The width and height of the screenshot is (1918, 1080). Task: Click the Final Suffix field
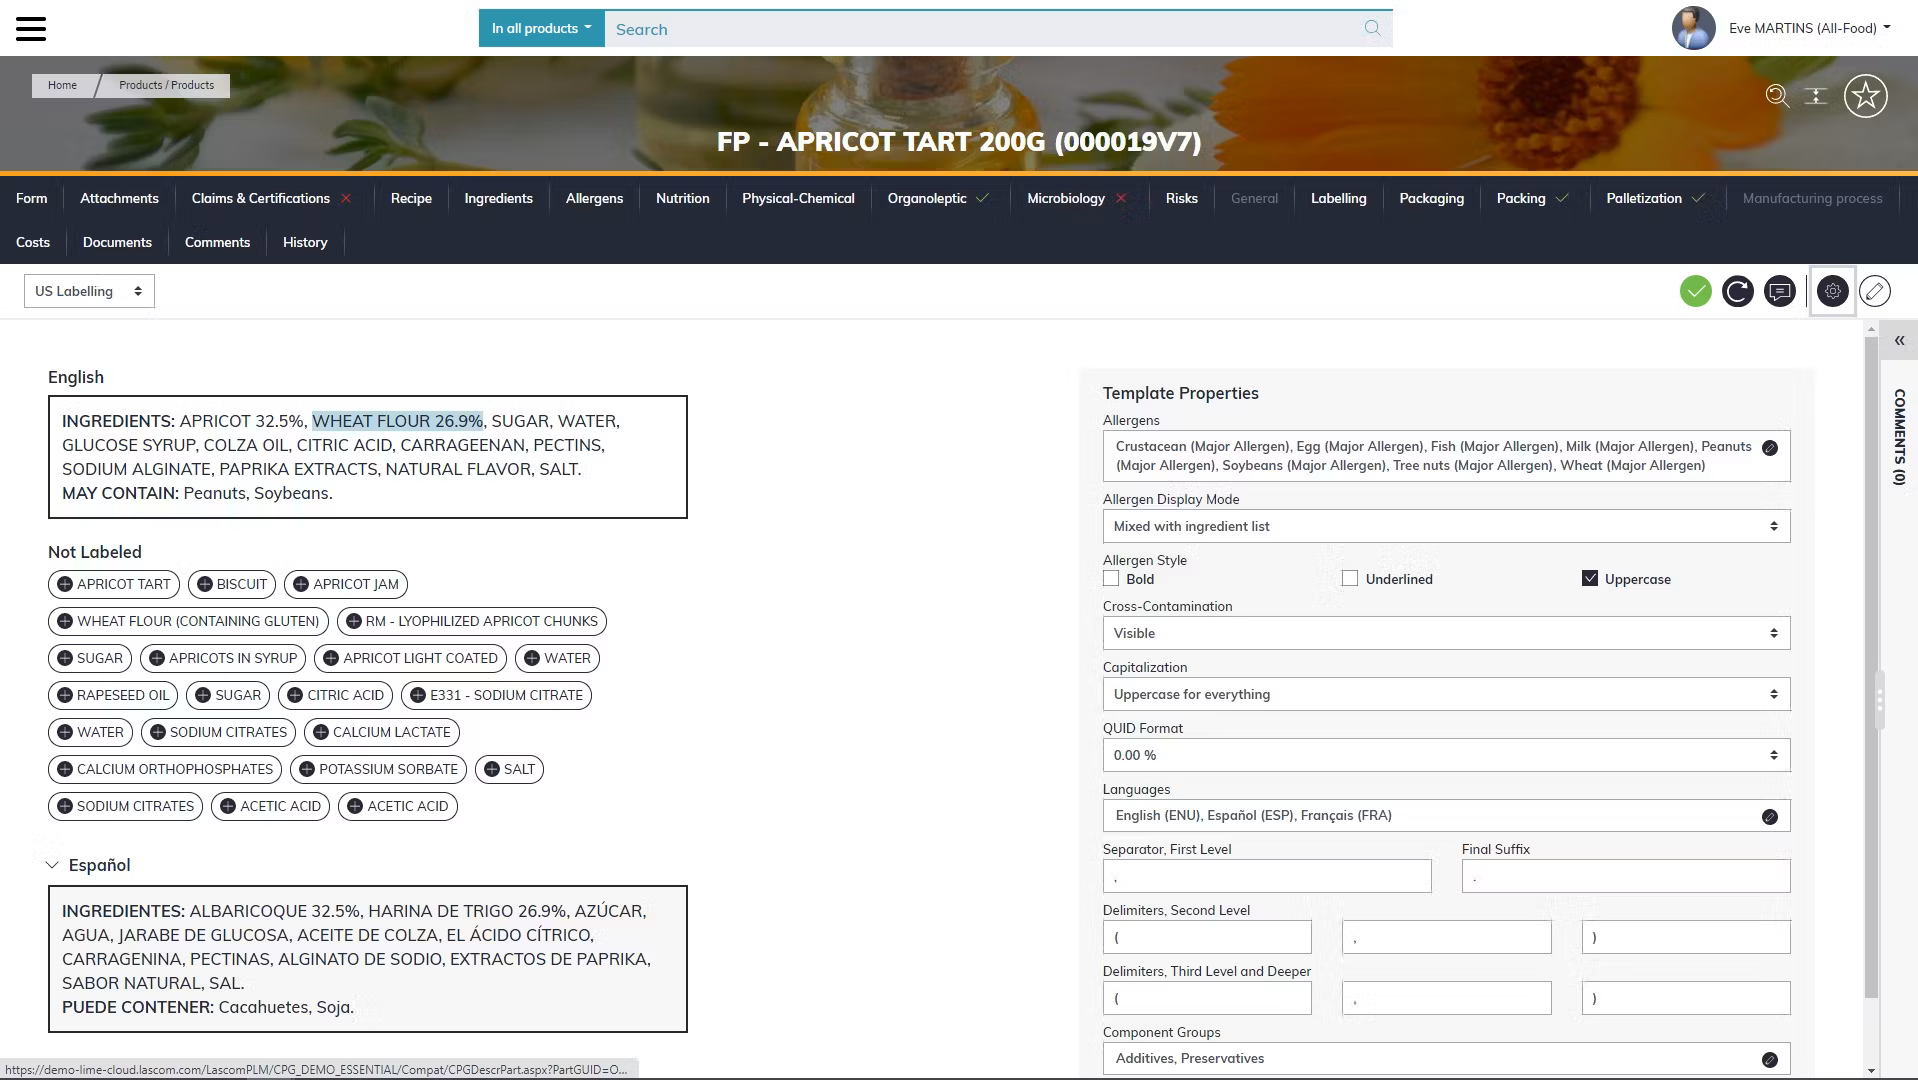click(1626, 877)
